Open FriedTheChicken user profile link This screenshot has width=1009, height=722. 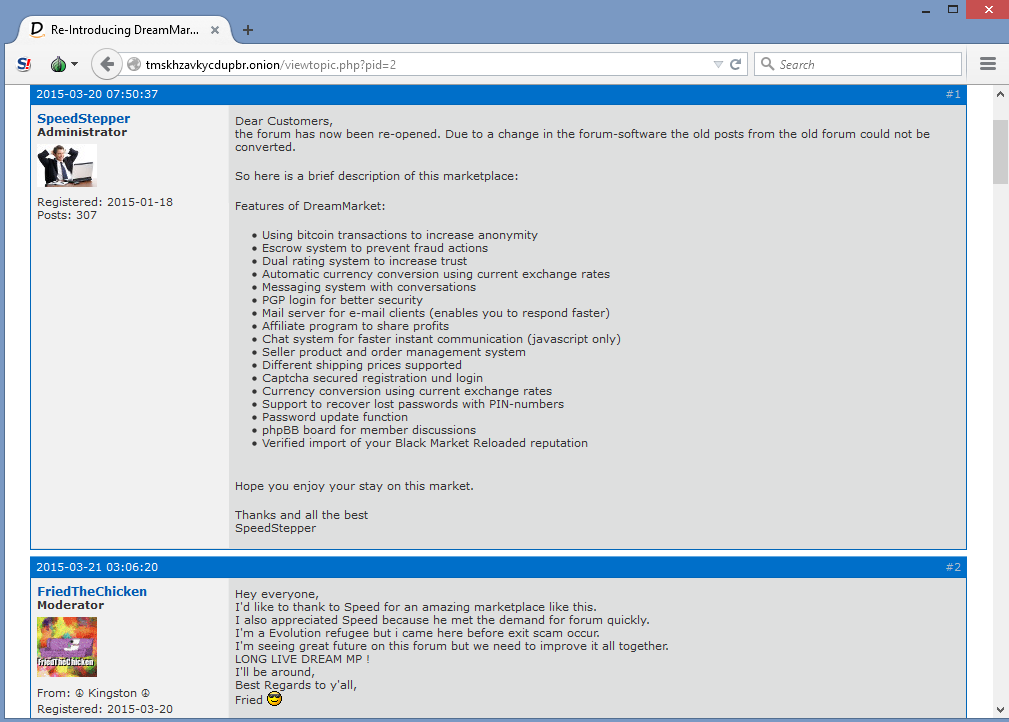point(92,591)
